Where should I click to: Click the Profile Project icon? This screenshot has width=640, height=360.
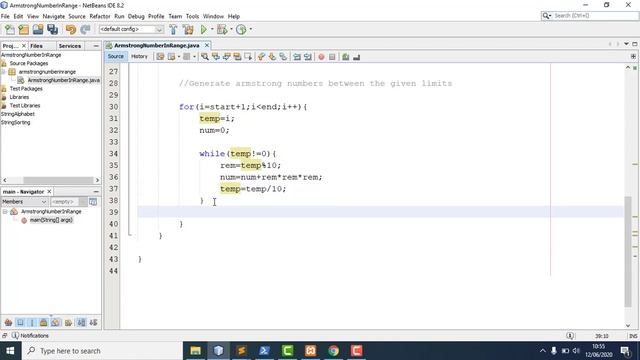tap(241, 29)
